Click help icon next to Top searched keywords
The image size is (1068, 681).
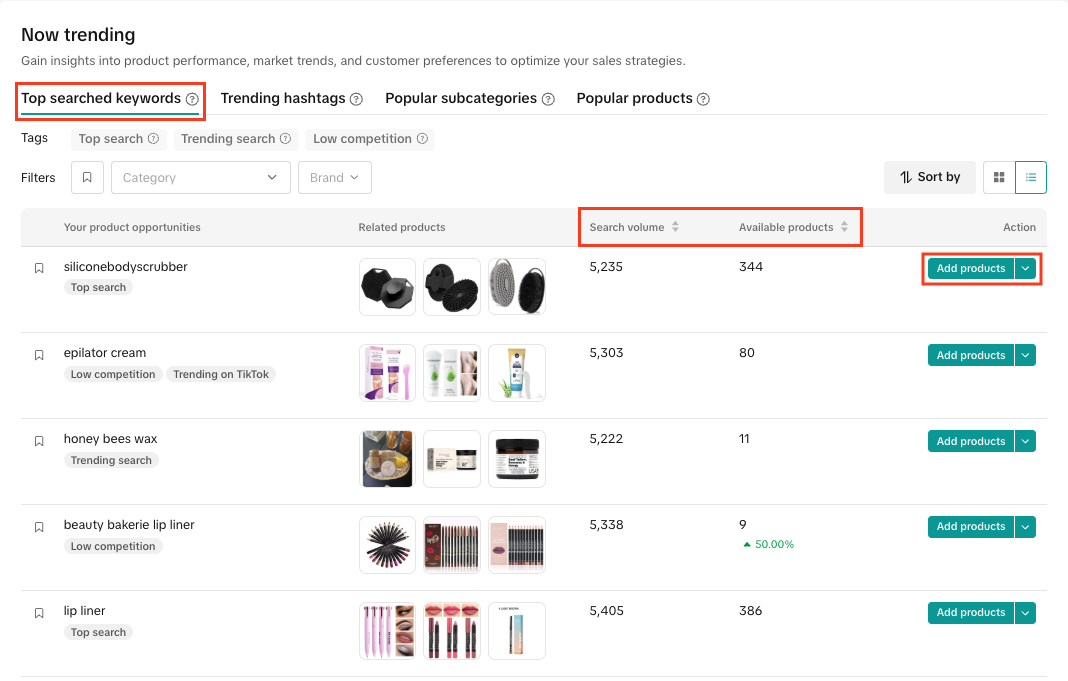pos(192,99)
